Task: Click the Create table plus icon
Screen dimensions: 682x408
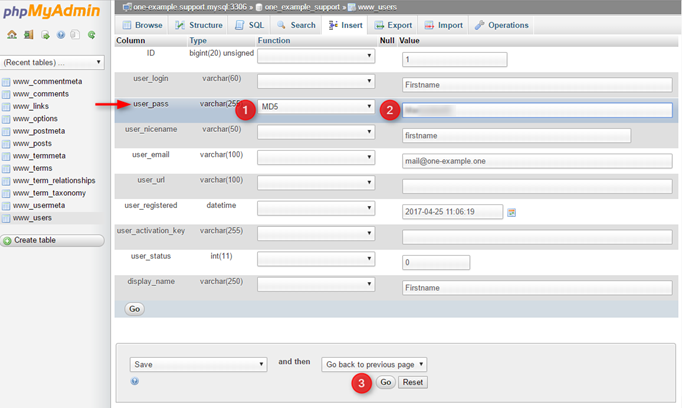Action: pyautogui.click(x=7, y=241)
